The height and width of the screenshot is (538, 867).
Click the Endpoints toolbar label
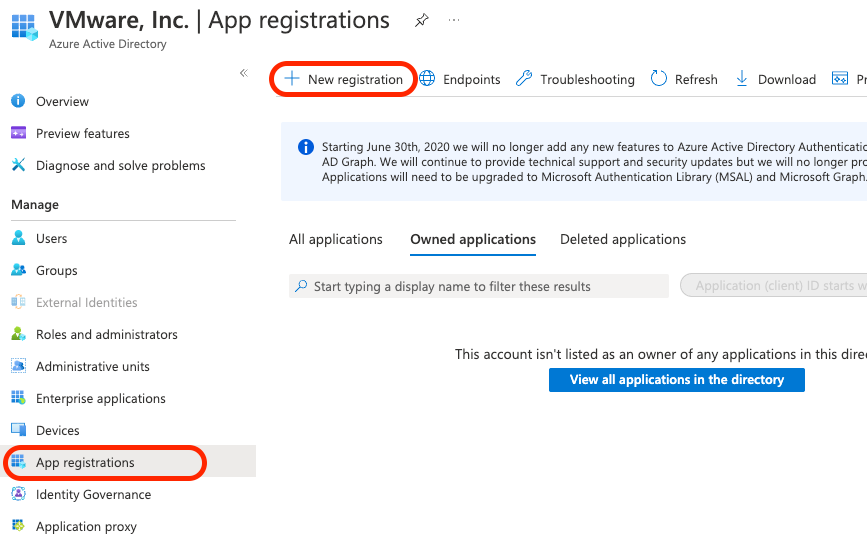[472, 80]
